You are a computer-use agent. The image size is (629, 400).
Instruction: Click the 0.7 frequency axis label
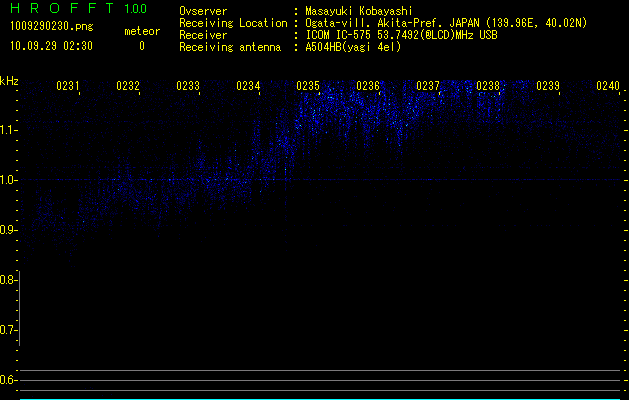tap(7, 330)
